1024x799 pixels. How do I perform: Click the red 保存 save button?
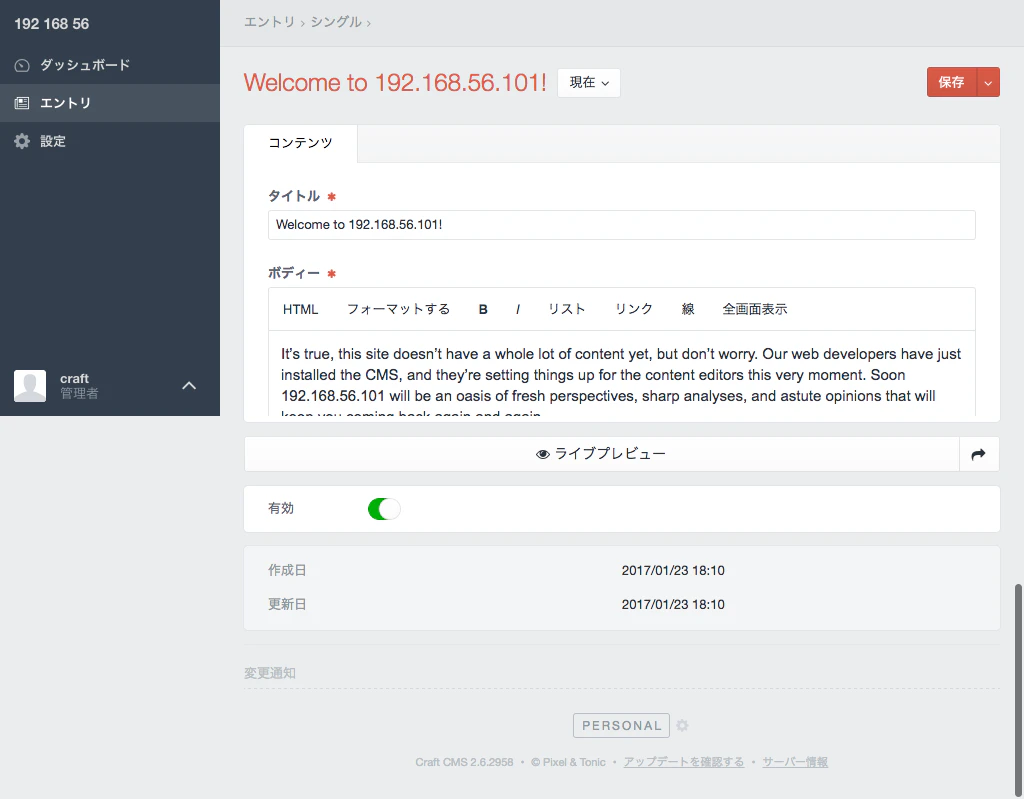coord(952,82)
